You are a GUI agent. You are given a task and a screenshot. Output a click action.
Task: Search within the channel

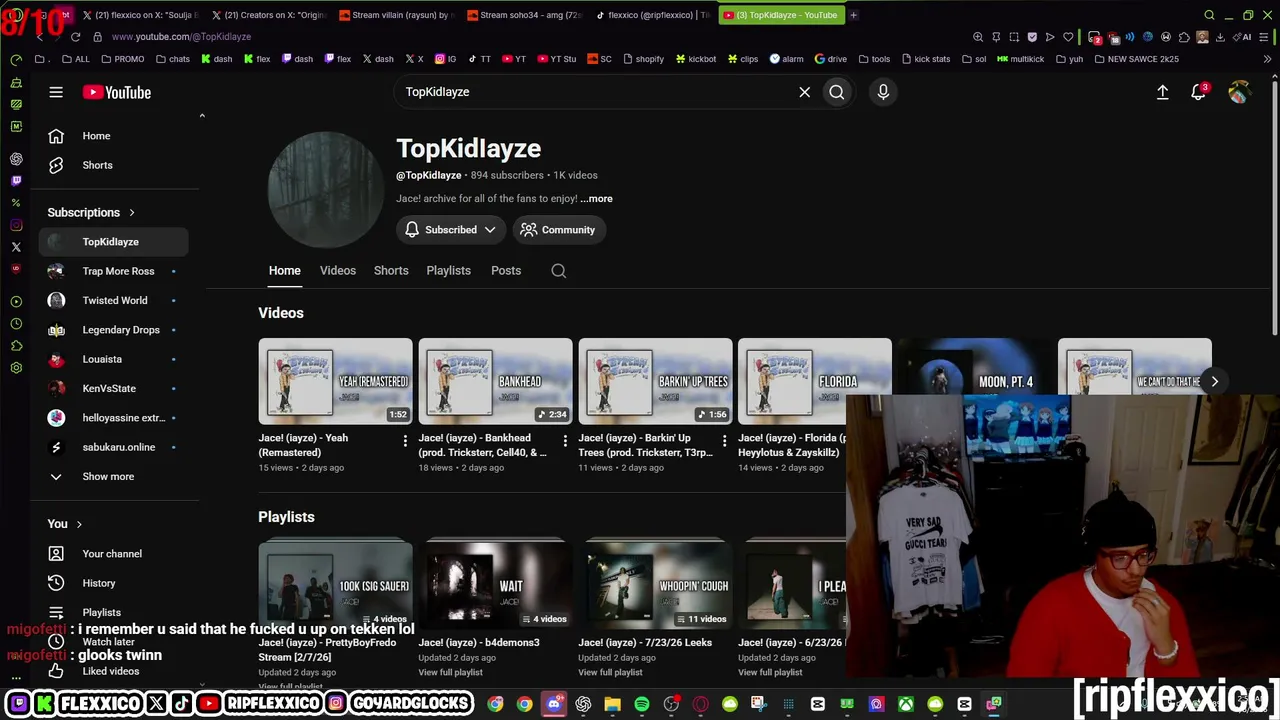tap(559, 271)
